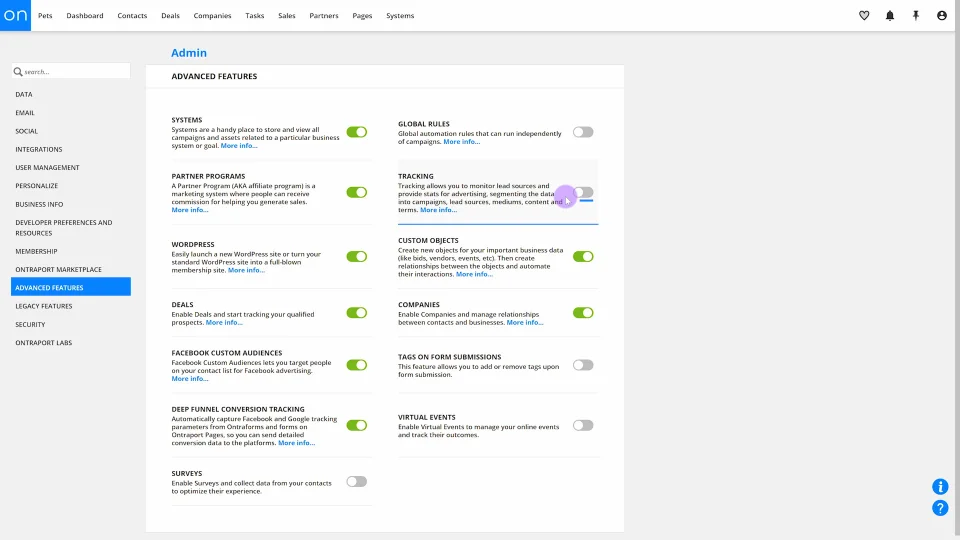Screen dimensions: 960x540
Task: Click the pin icon in header
Action: click(916, 15)
